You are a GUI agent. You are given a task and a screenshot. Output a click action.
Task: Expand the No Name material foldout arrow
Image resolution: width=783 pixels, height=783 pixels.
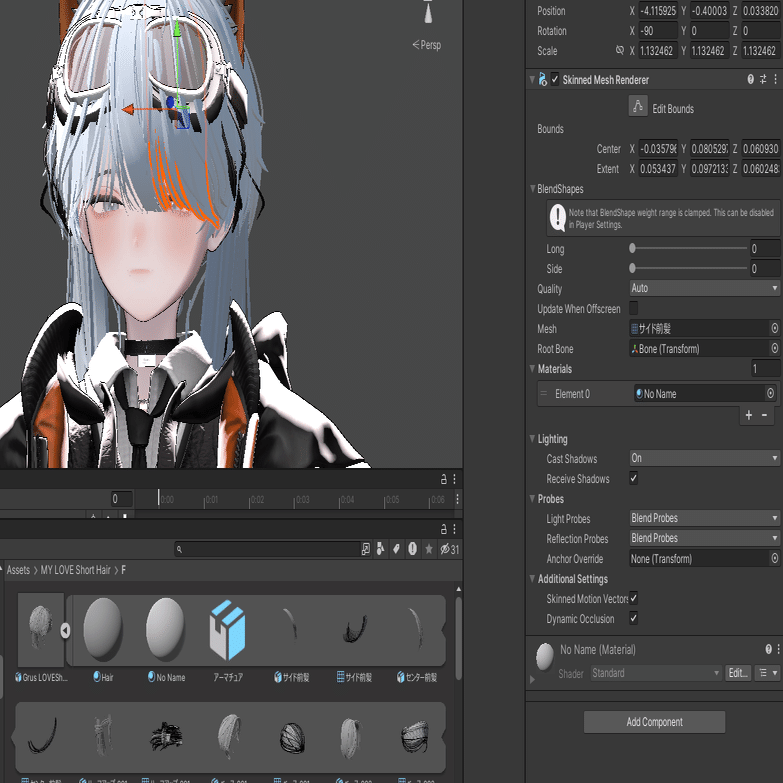532,679
